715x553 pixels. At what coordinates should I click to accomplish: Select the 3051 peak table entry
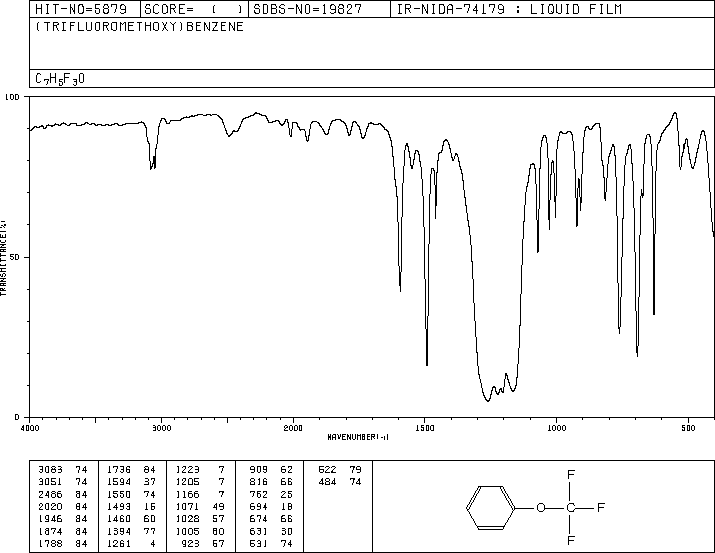click(62, 482)
